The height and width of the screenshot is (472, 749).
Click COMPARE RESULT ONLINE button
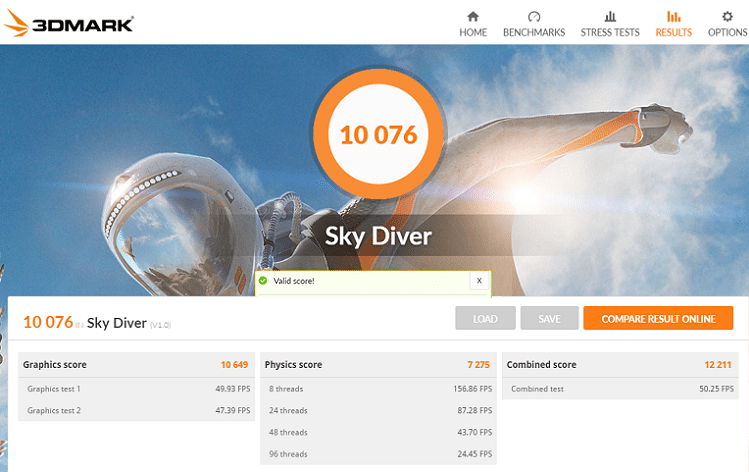pyautogui.click(x=658, y=318)
